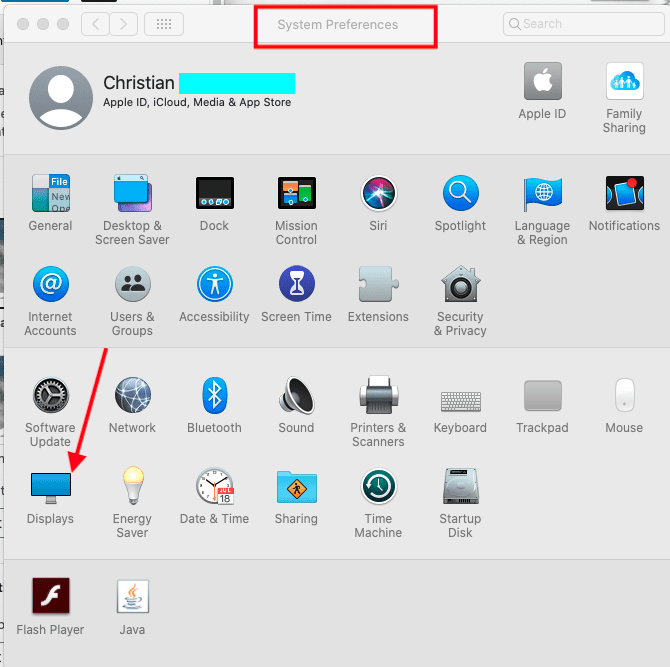This screenshot has width=670, height=667.
Task: Open the Accessibility preferences
Action: 214,286
